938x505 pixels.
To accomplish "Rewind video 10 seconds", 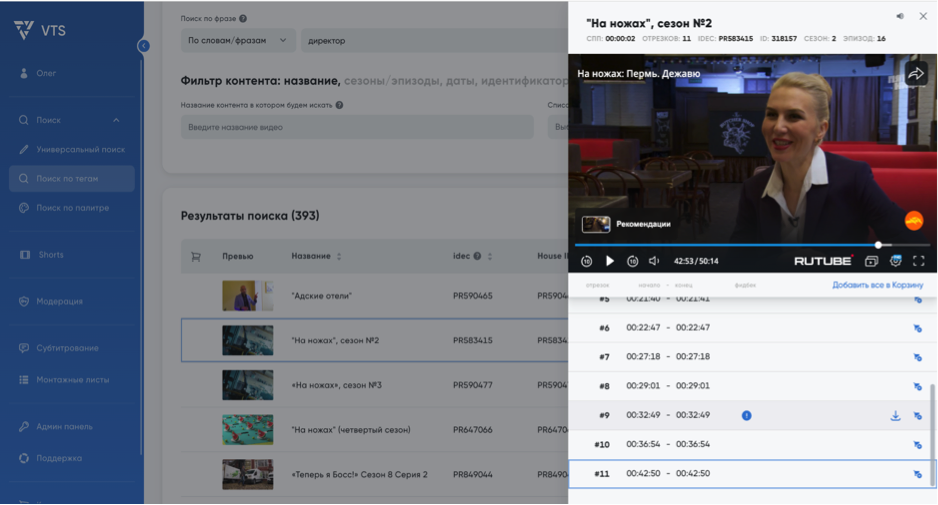I will click(x=587, y=261).
